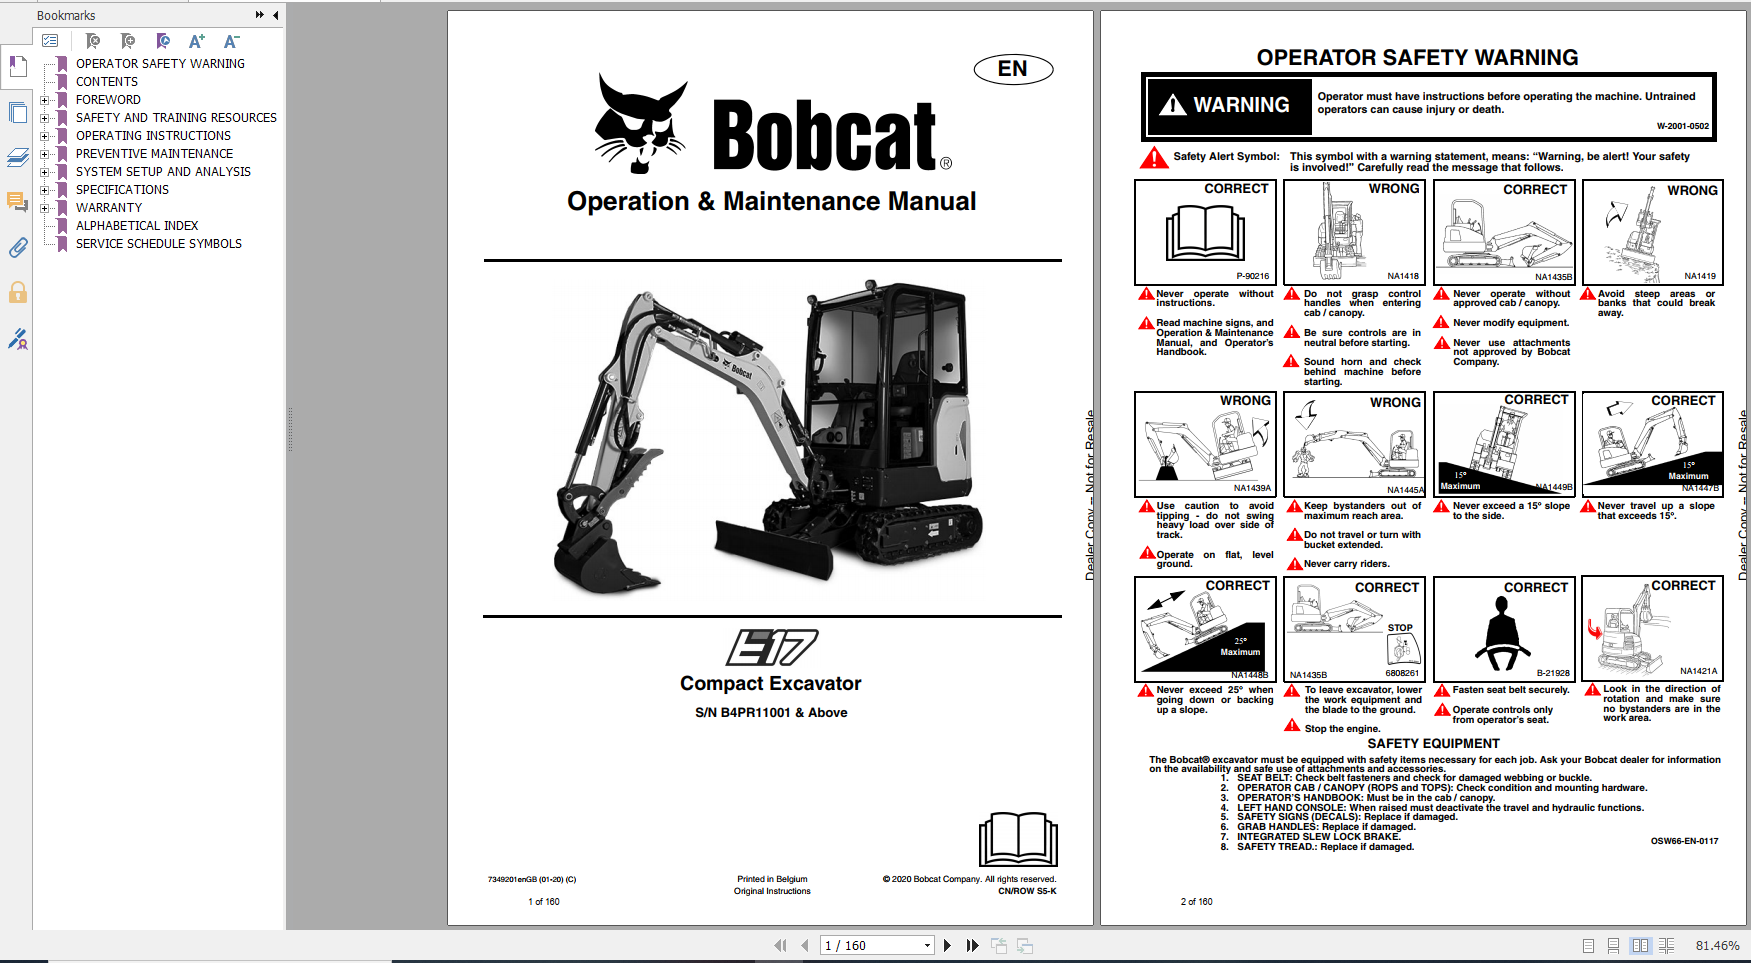Go to the first page
The image size is (1751, 963).
point(780,945)
